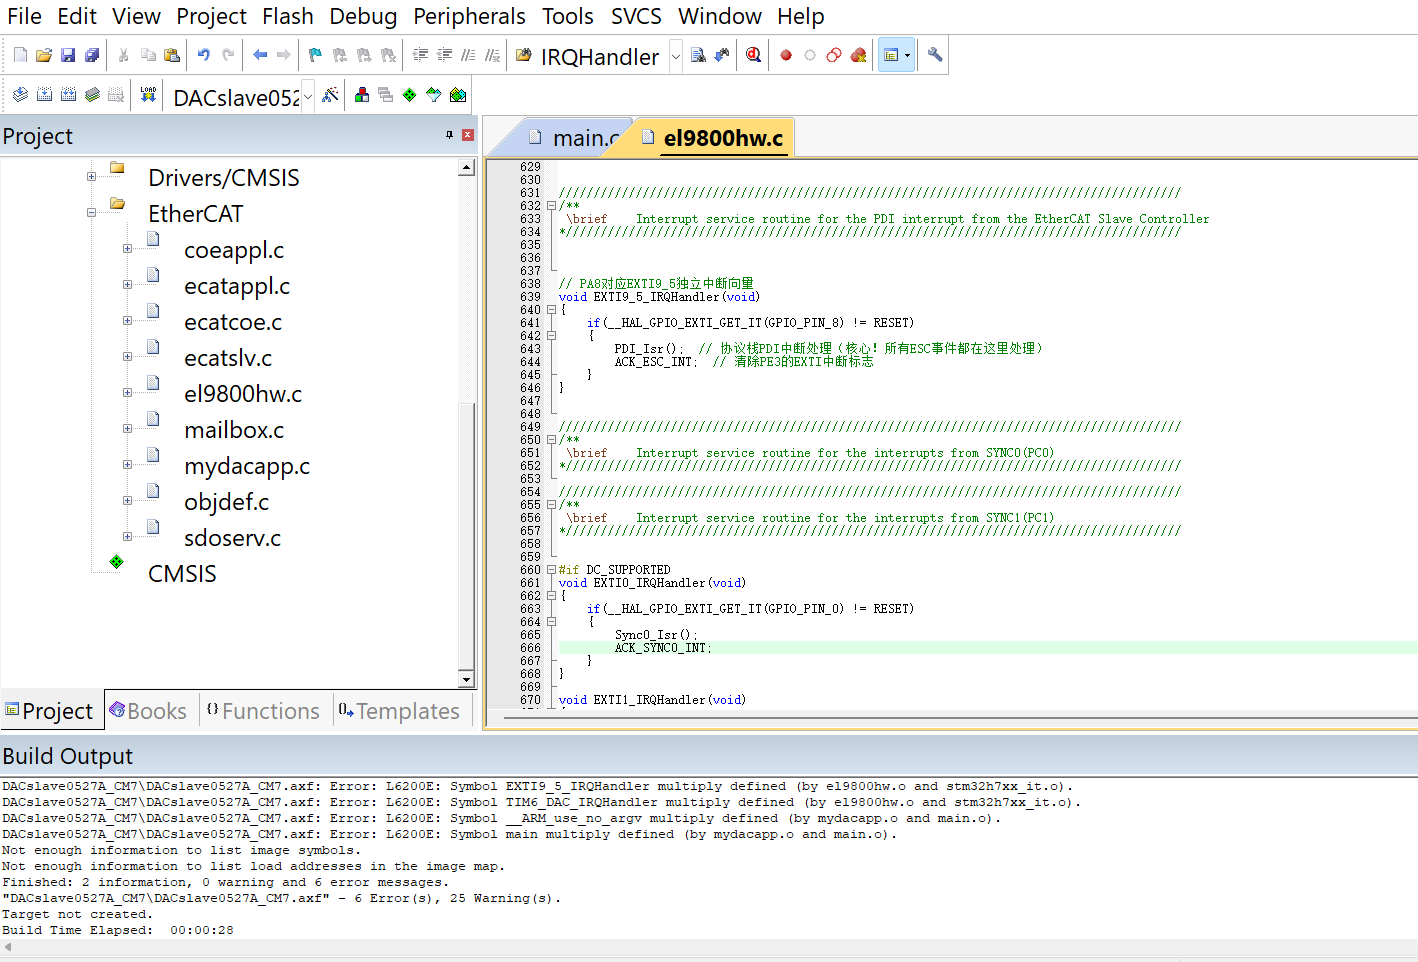Rebuild all target files

coord(68,95)
